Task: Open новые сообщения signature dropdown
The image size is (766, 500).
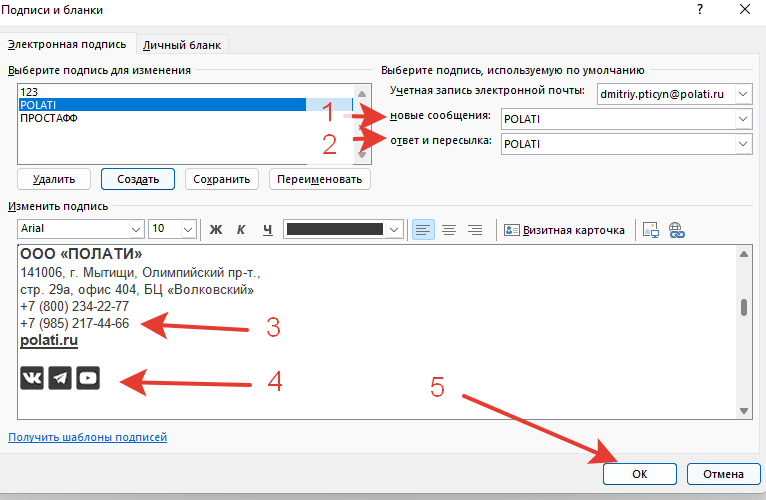Action: [743, 119]
